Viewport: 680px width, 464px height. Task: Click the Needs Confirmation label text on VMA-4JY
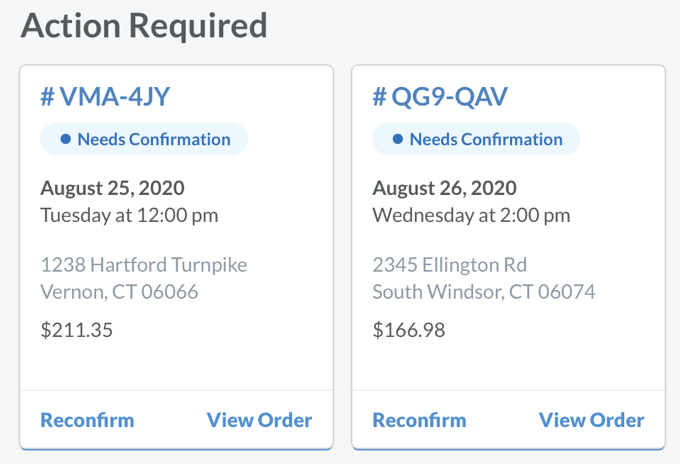coord(153,140)
